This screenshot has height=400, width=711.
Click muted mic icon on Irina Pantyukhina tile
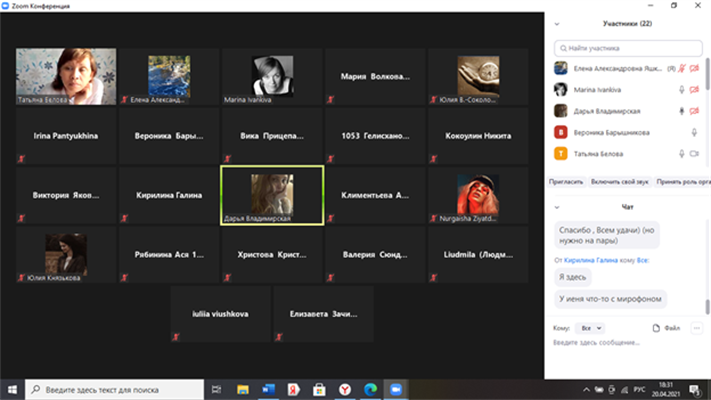point(21,159)
